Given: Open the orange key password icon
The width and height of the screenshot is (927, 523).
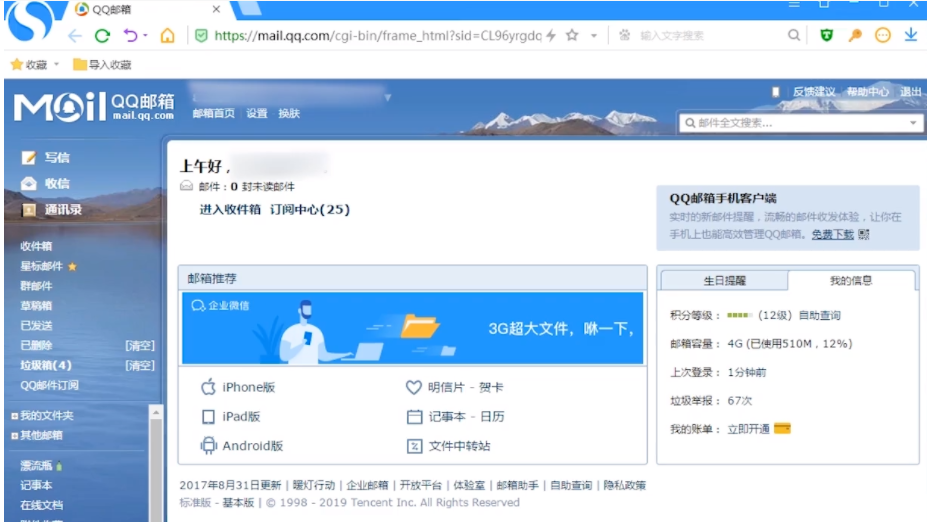Looking at the screenshot, I should point(855,35).
